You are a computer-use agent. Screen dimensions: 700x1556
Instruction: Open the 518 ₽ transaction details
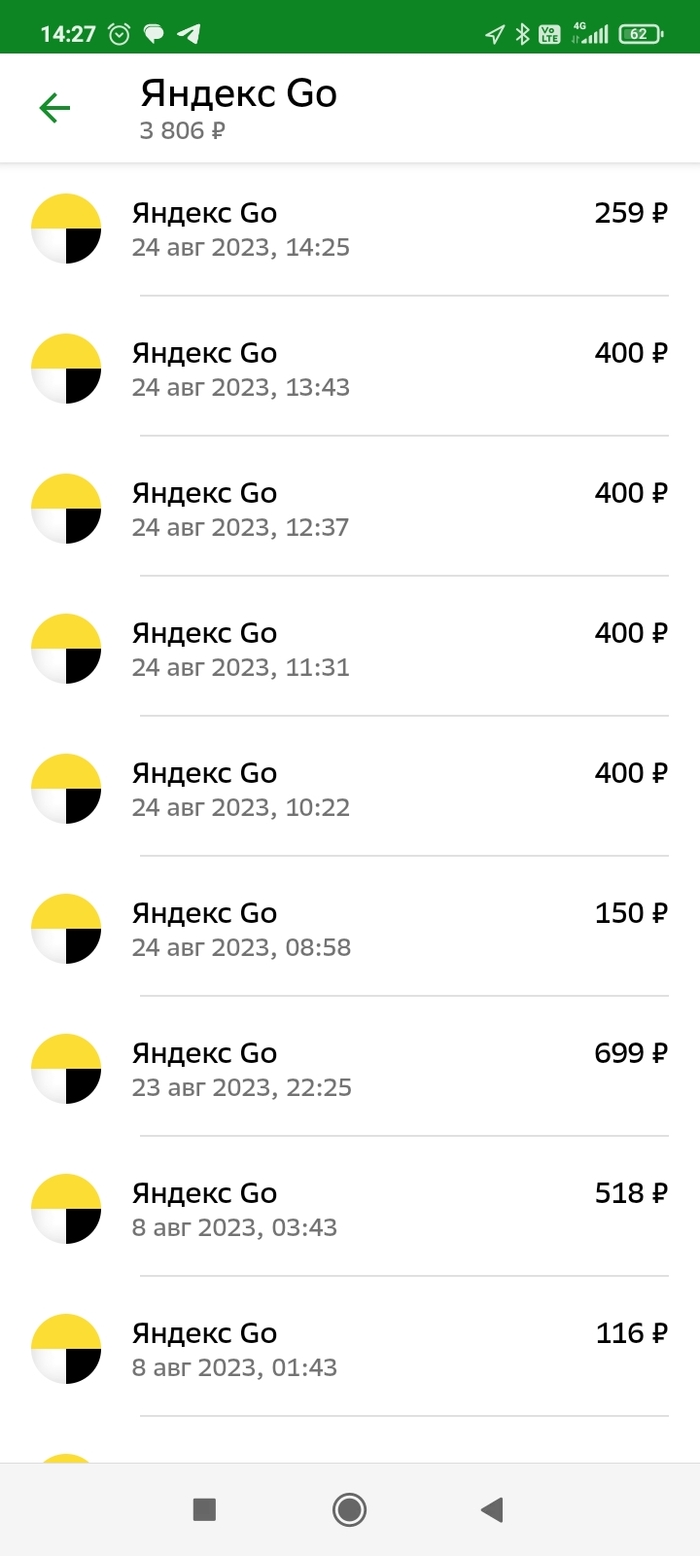pos(350,1209)
